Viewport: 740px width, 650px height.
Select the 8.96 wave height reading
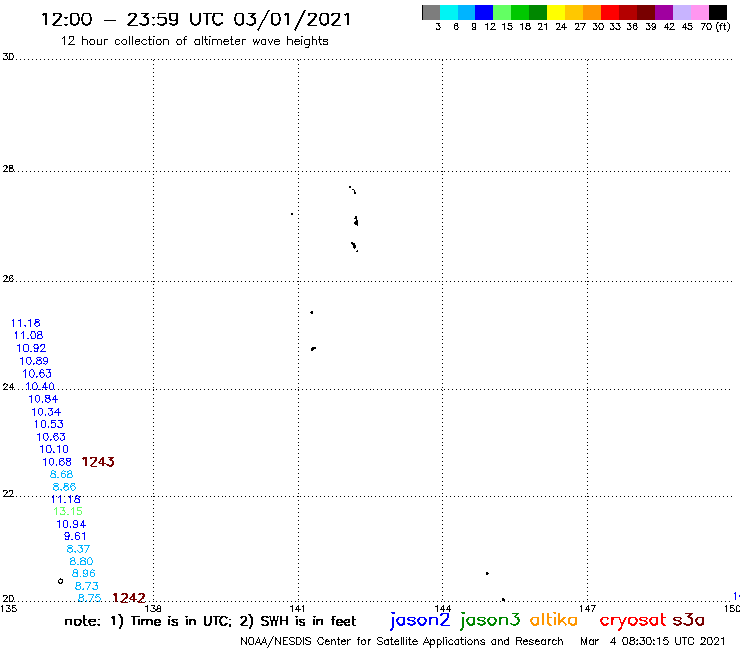(x=84, y=573)
